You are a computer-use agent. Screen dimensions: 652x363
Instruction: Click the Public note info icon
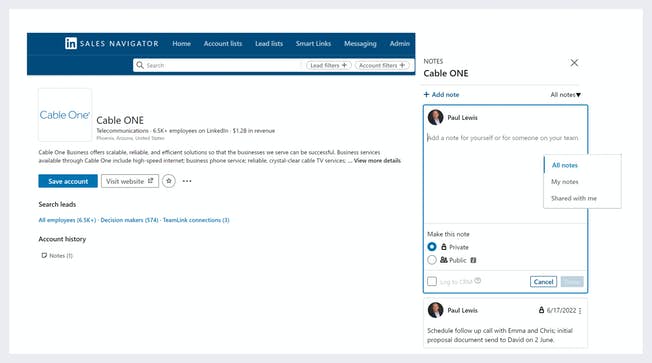pyautogui.click(x=473, y=260)
